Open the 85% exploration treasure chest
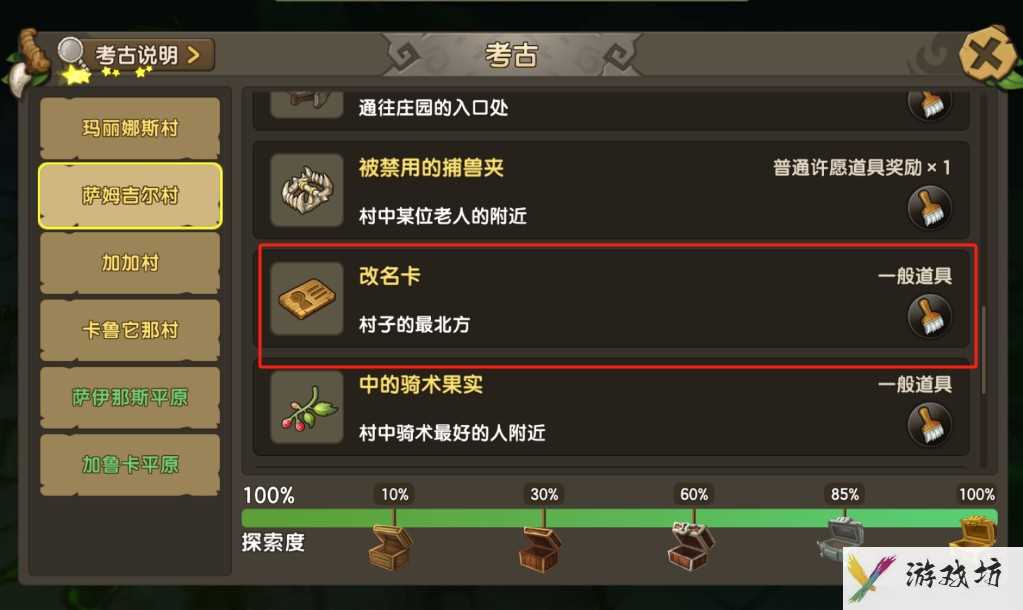This screenshot has width=1023, height=610. [840, 536]
